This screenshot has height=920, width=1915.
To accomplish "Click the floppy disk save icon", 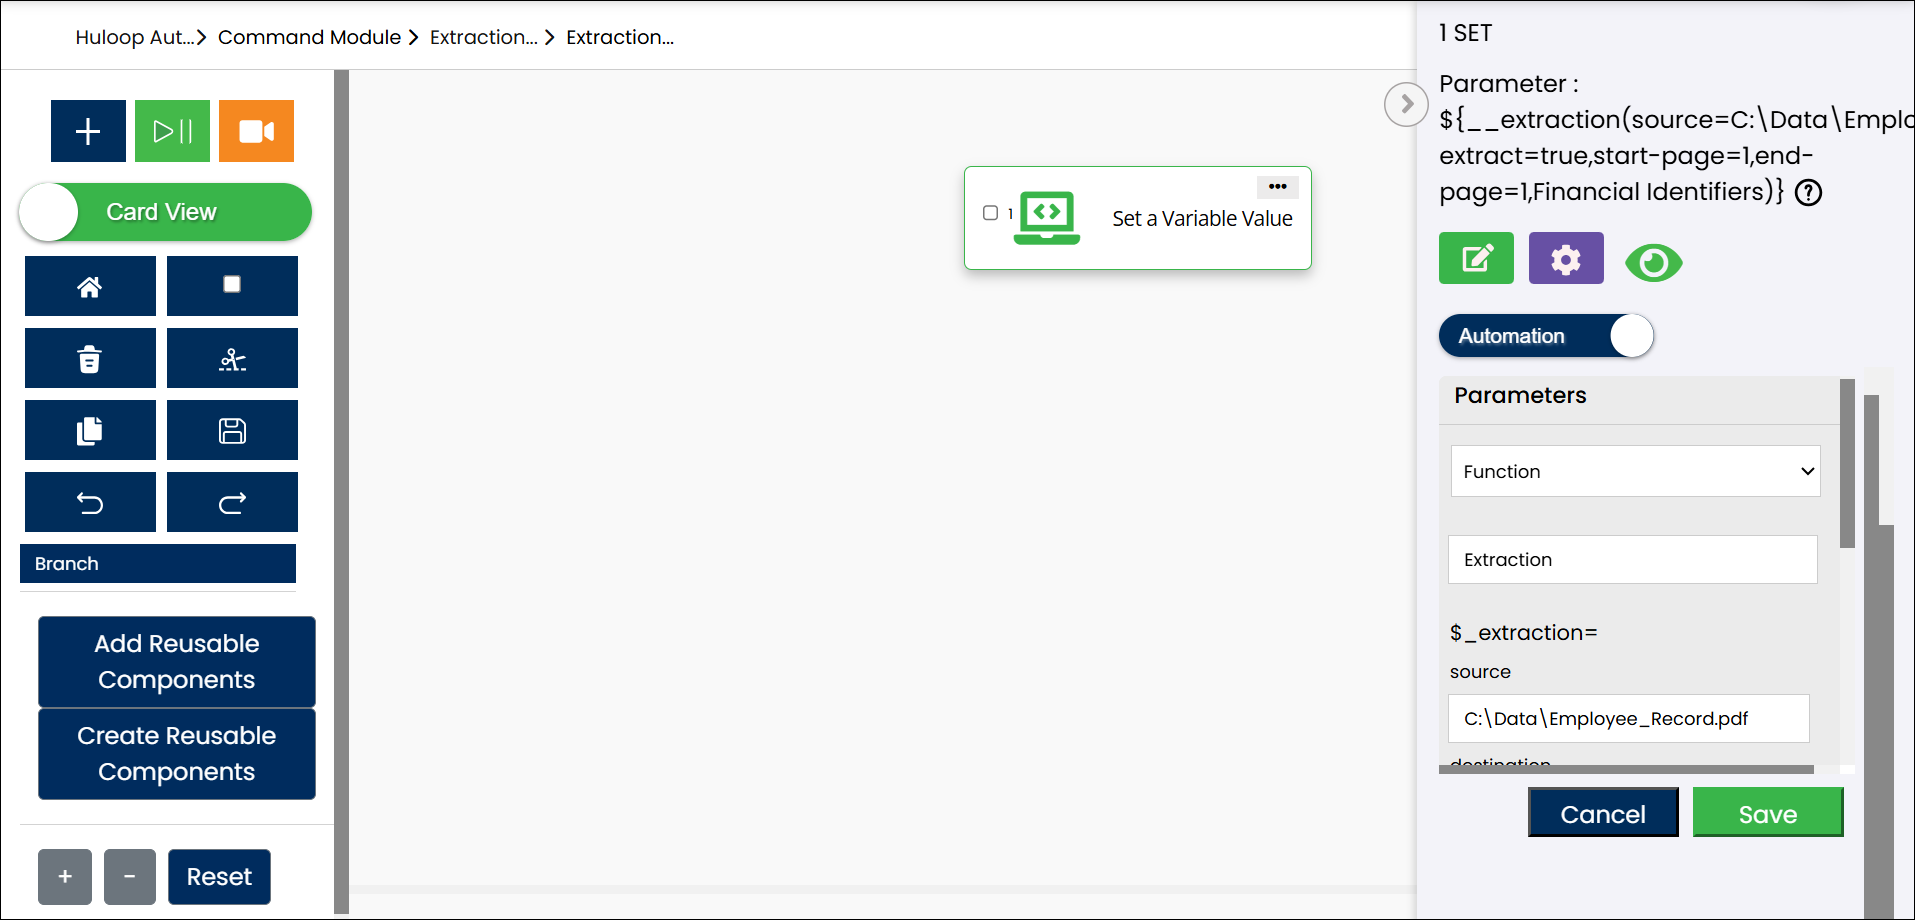I will point(232,430).
